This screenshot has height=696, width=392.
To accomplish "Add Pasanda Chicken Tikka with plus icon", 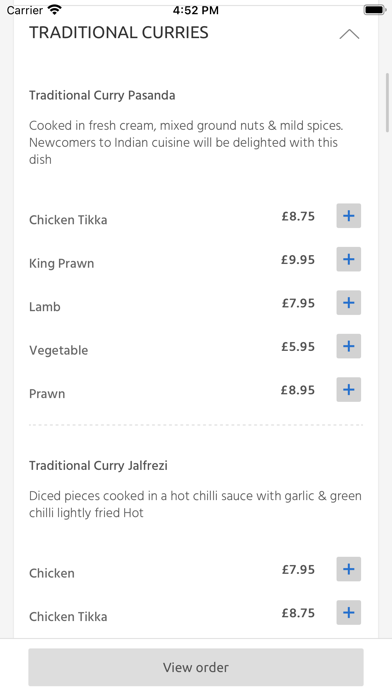I will pyautogui.click(x=348, y=216).
